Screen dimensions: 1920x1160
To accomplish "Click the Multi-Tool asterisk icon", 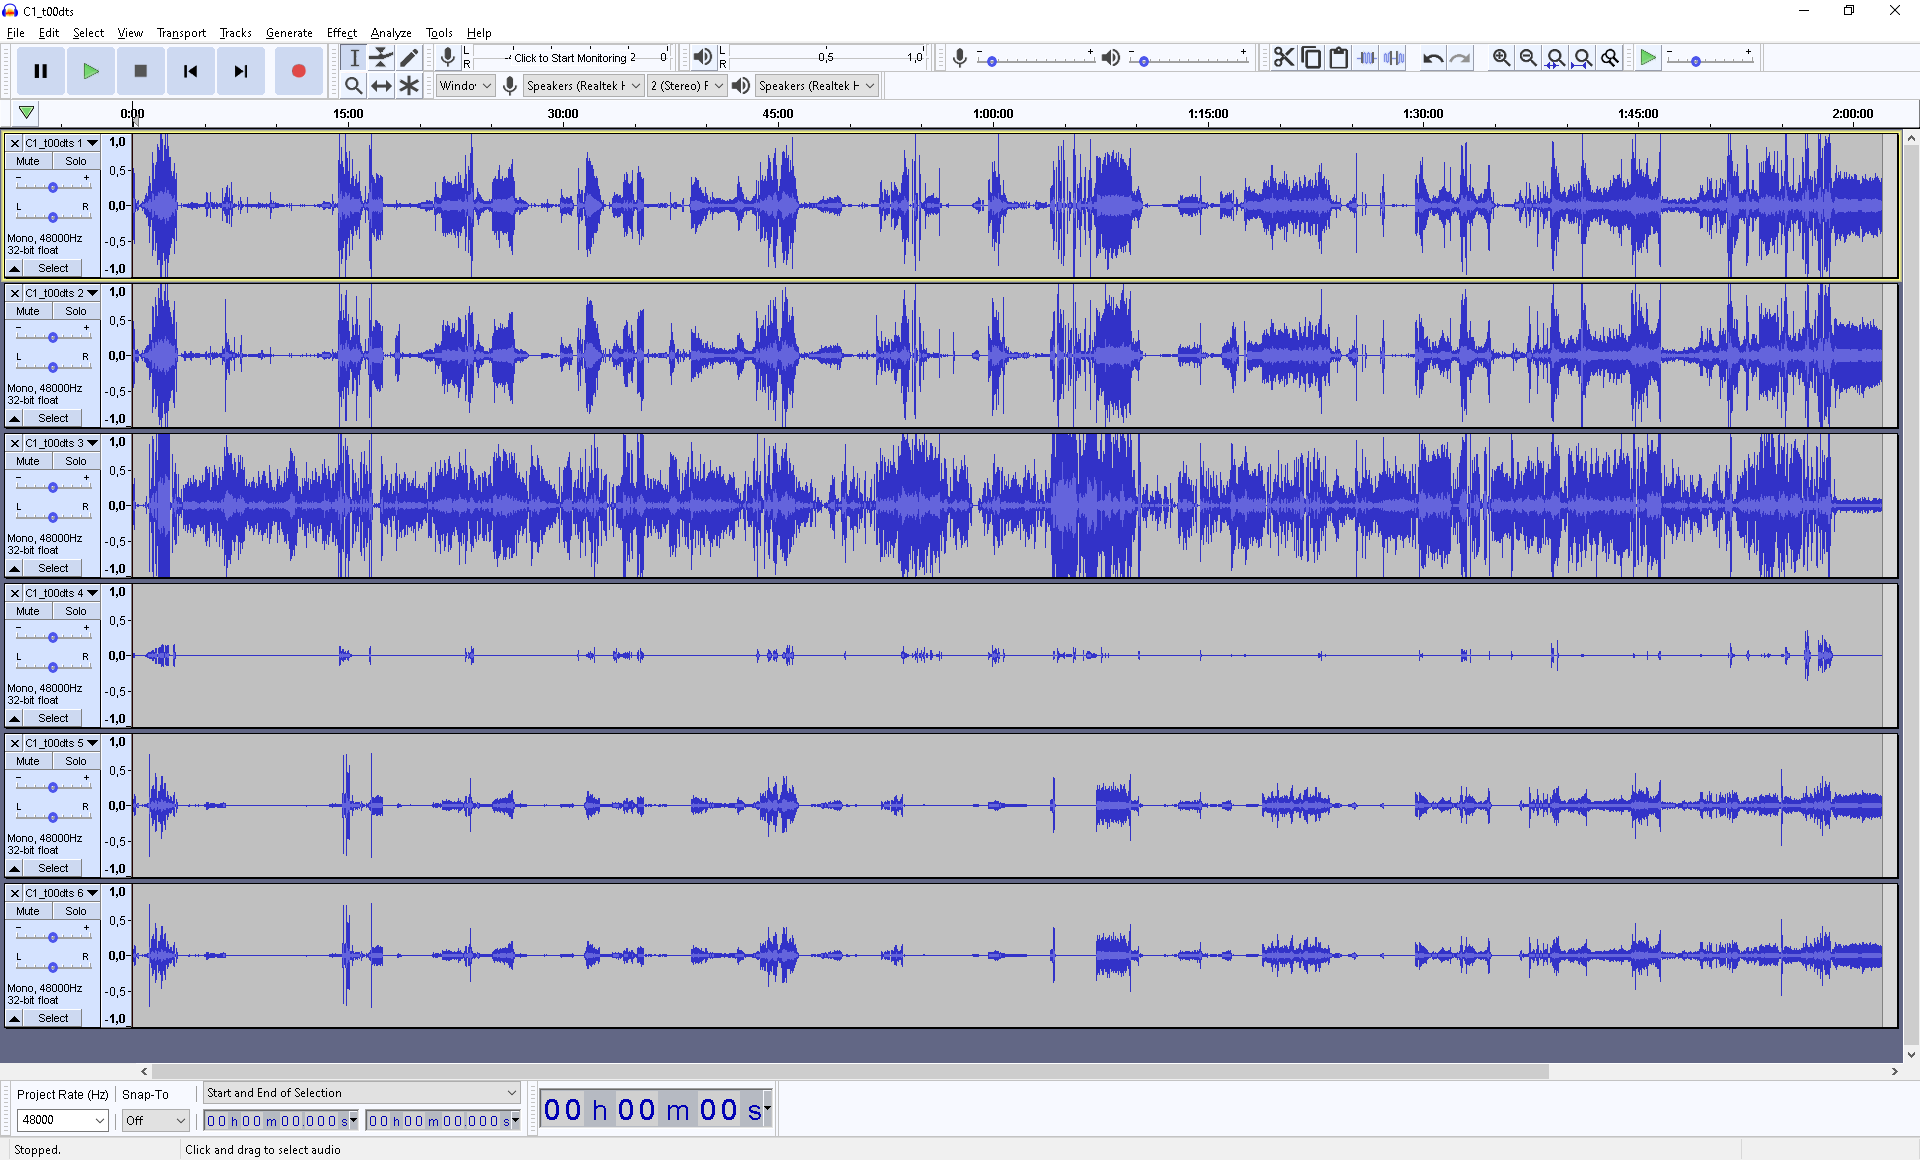I will click(x=408, y=86).
